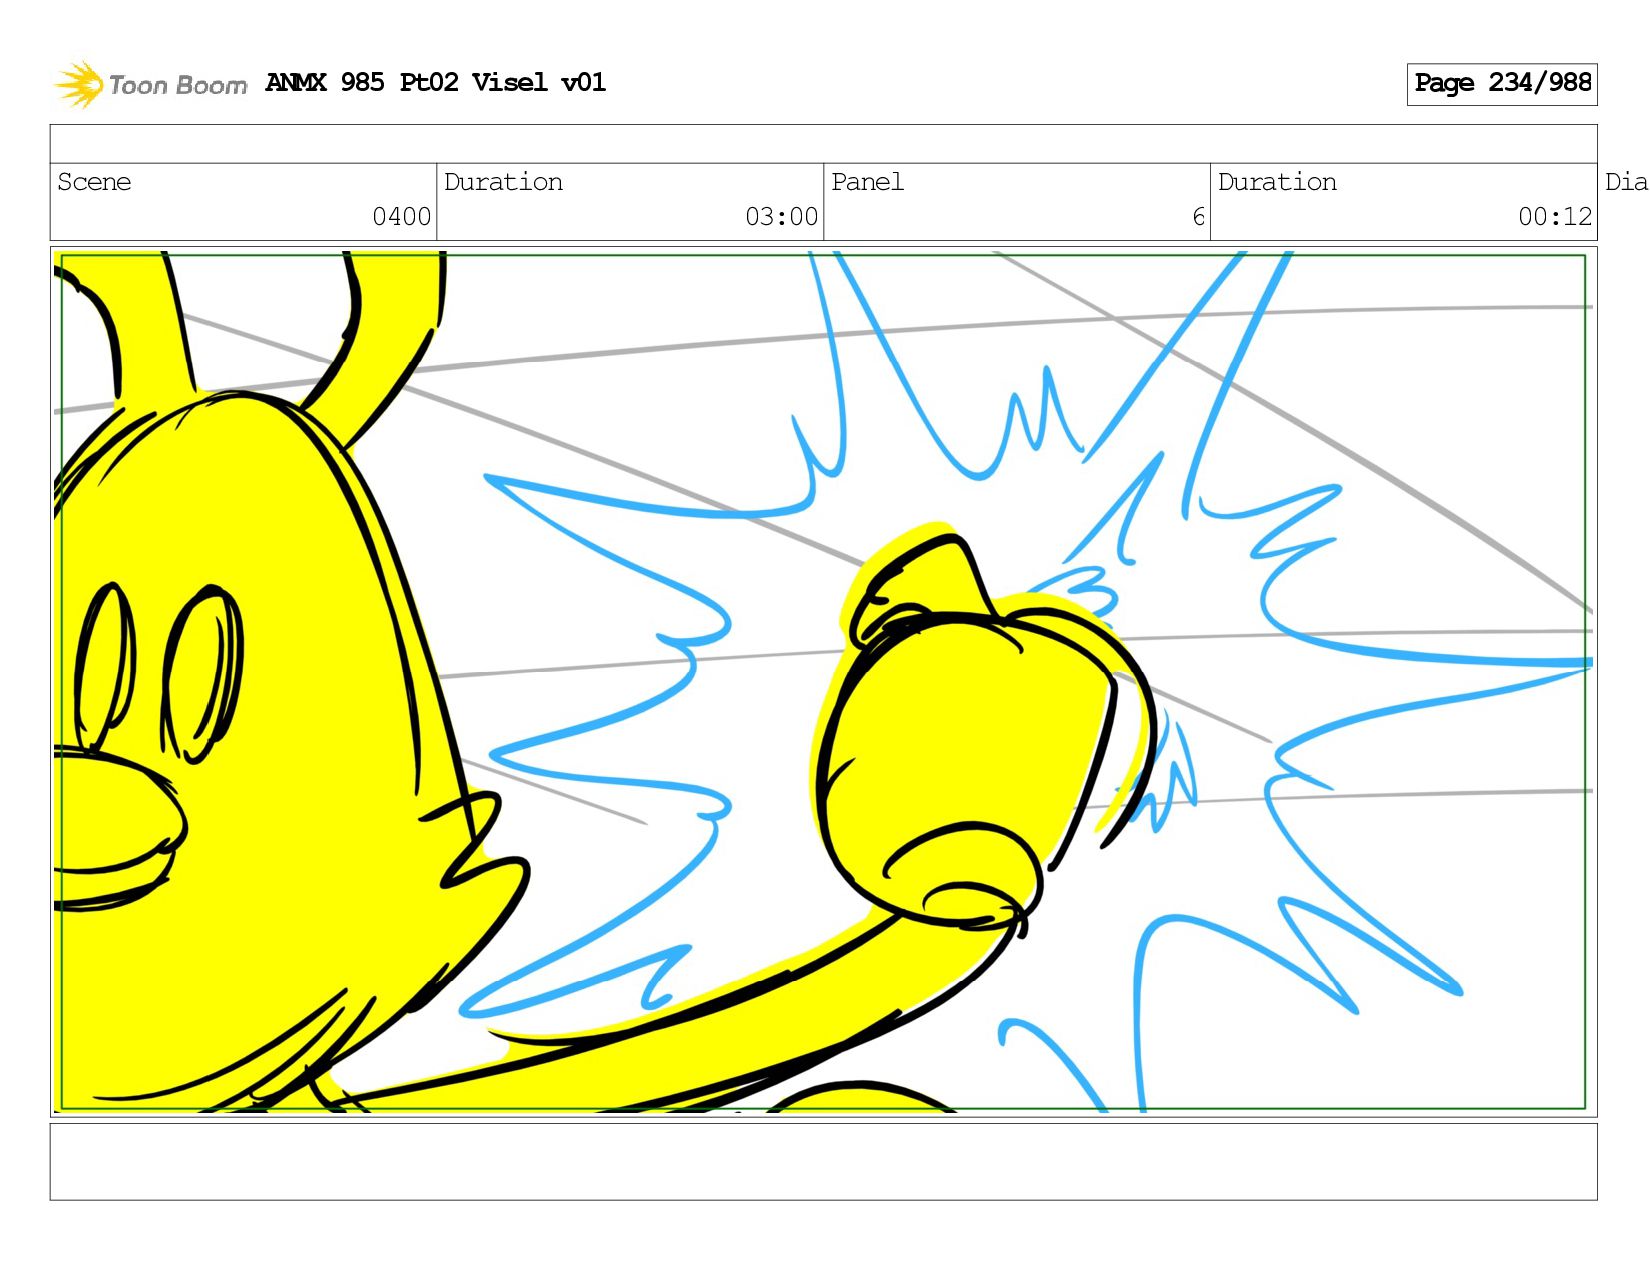This screenshot has height=1275, width=1650.
Task: Click the storyboard panel drawing
Action: pos(823,681)
